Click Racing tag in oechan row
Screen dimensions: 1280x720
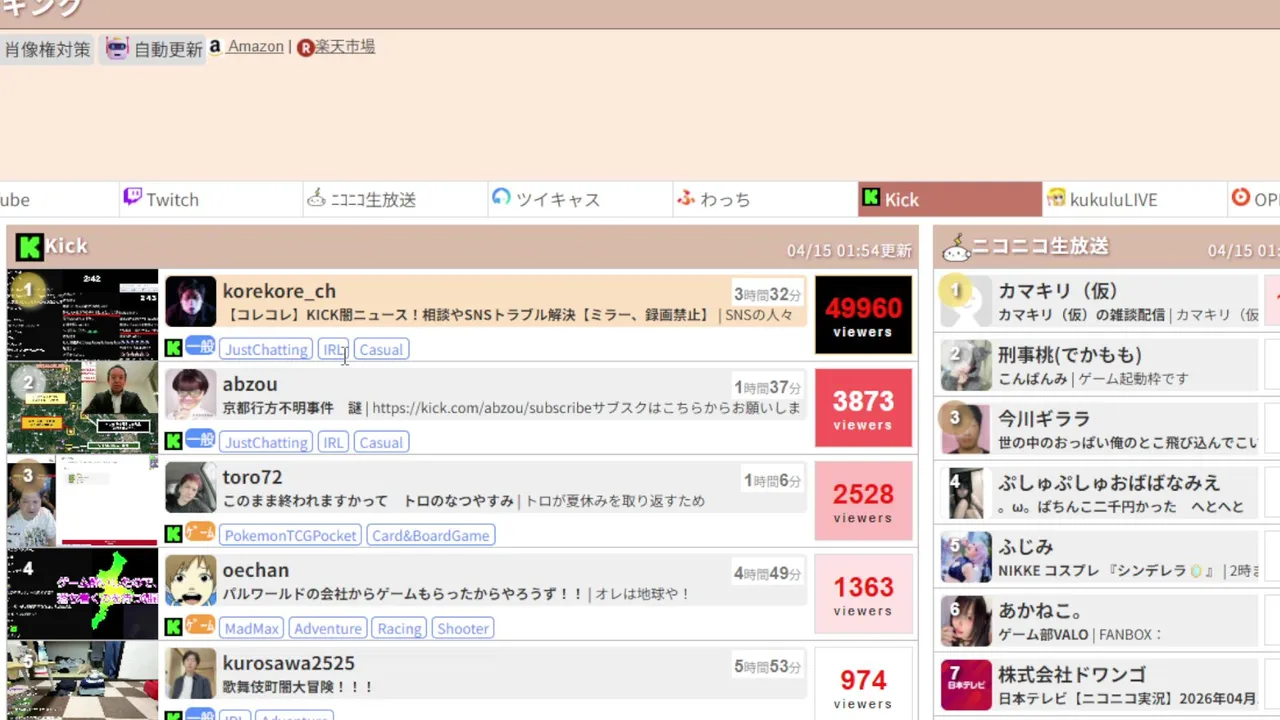399,628
